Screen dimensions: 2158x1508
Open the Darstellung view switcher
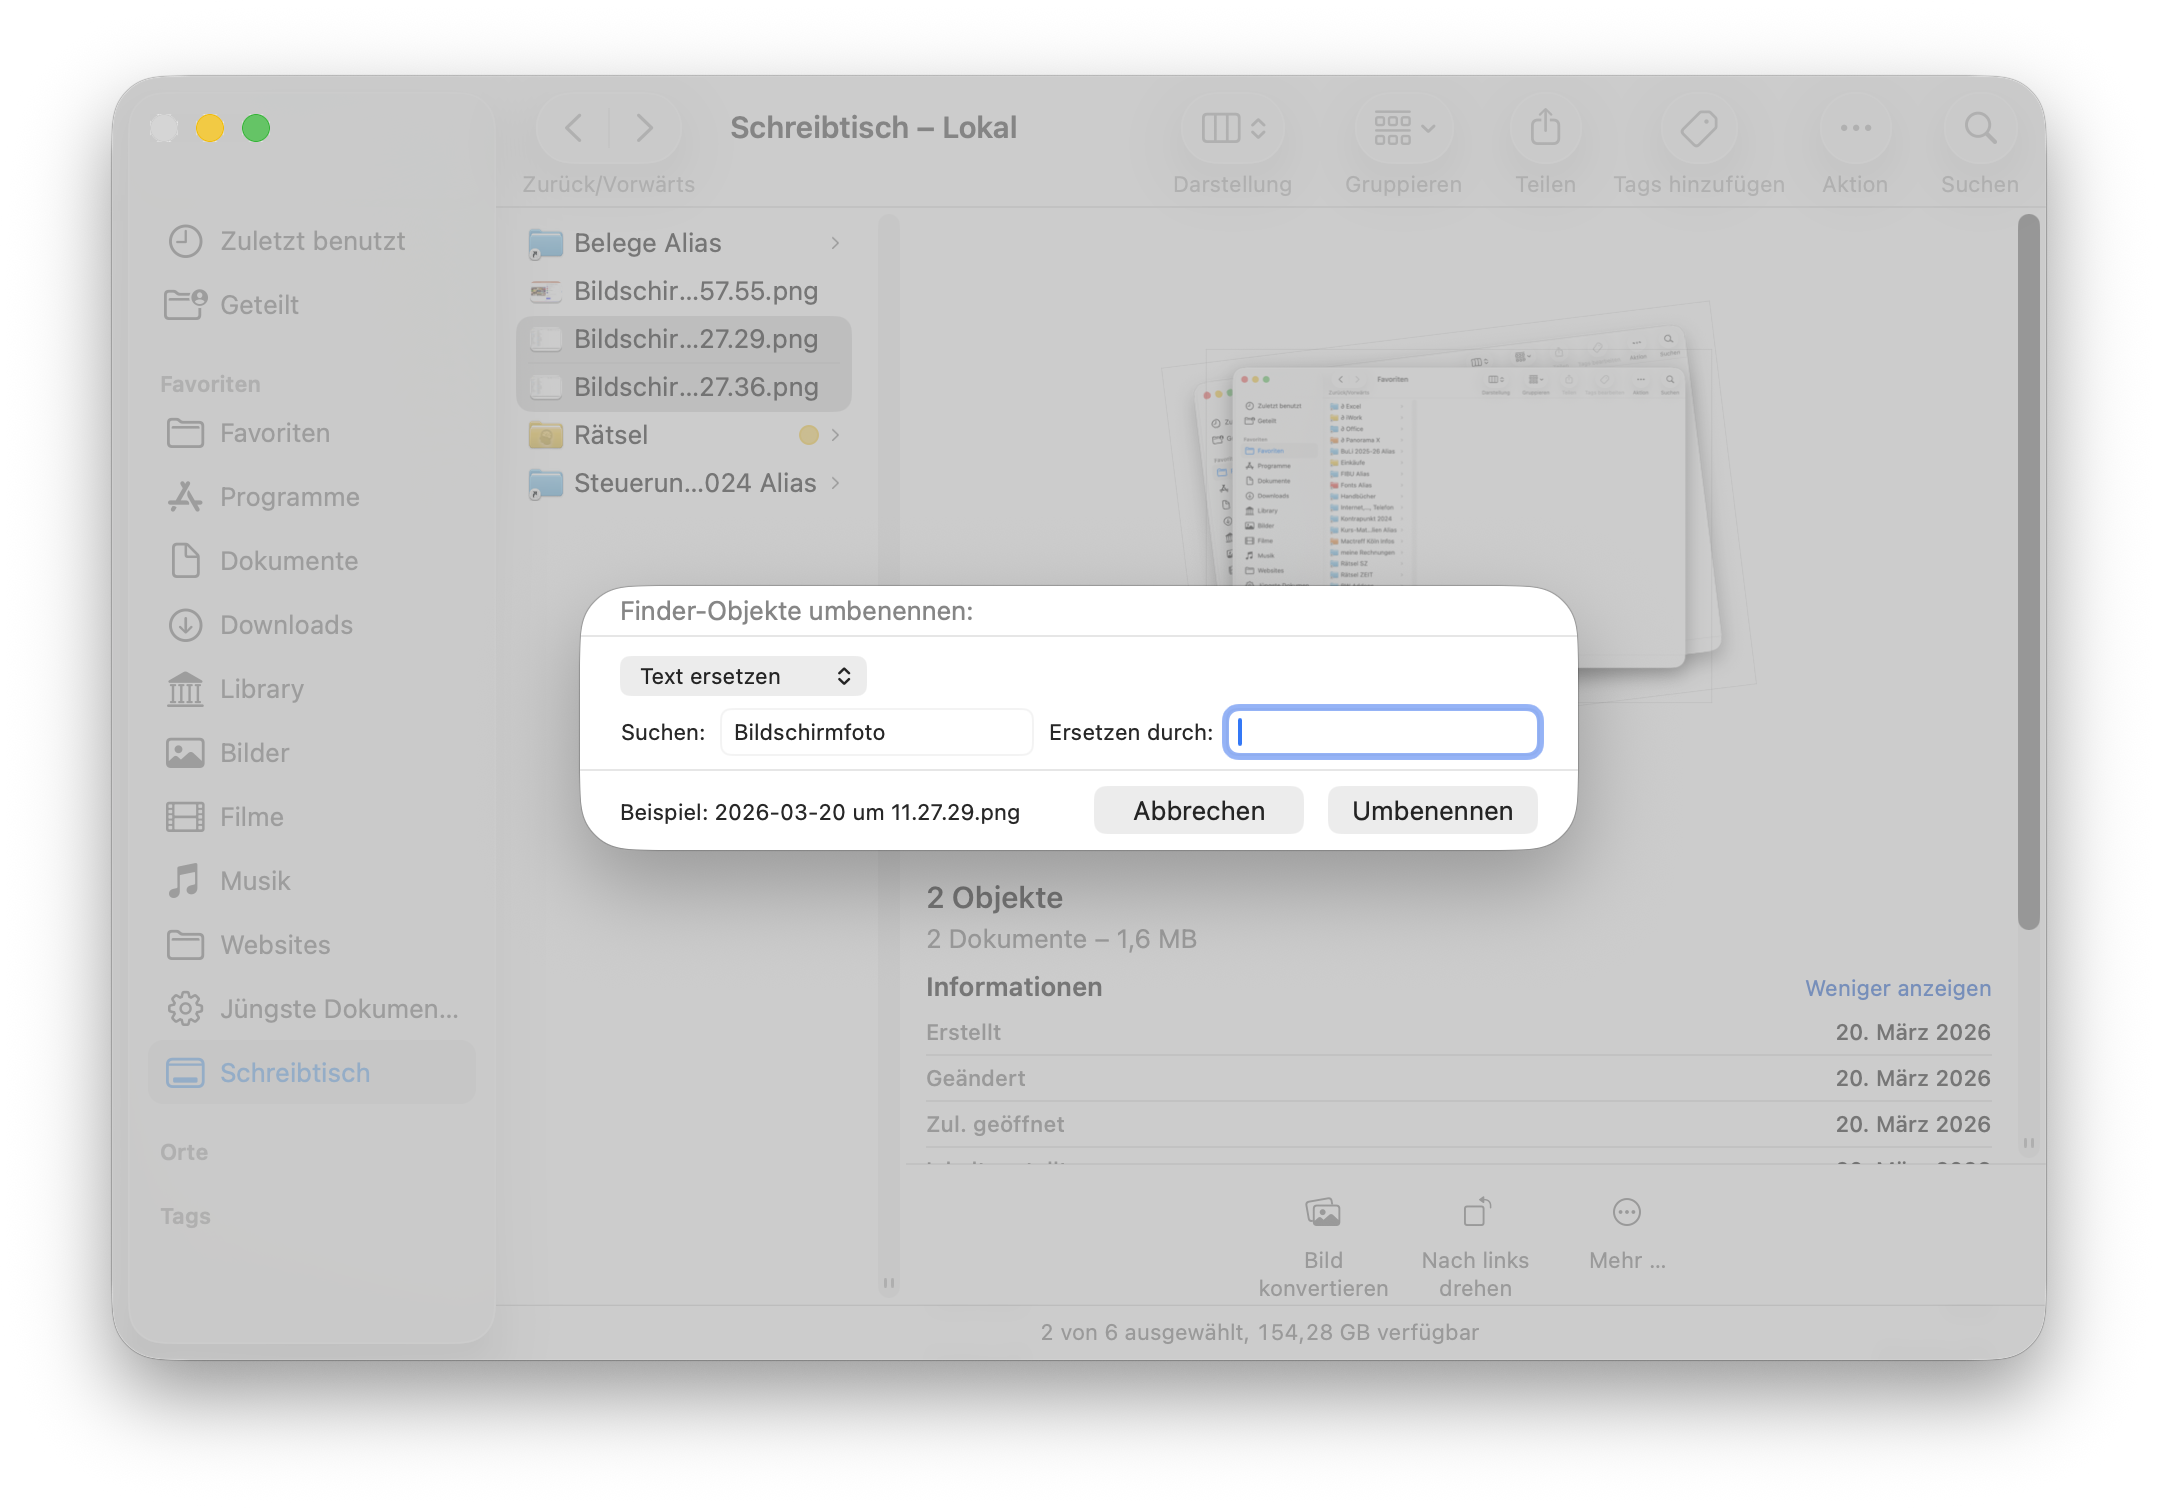pos(1233,128)
